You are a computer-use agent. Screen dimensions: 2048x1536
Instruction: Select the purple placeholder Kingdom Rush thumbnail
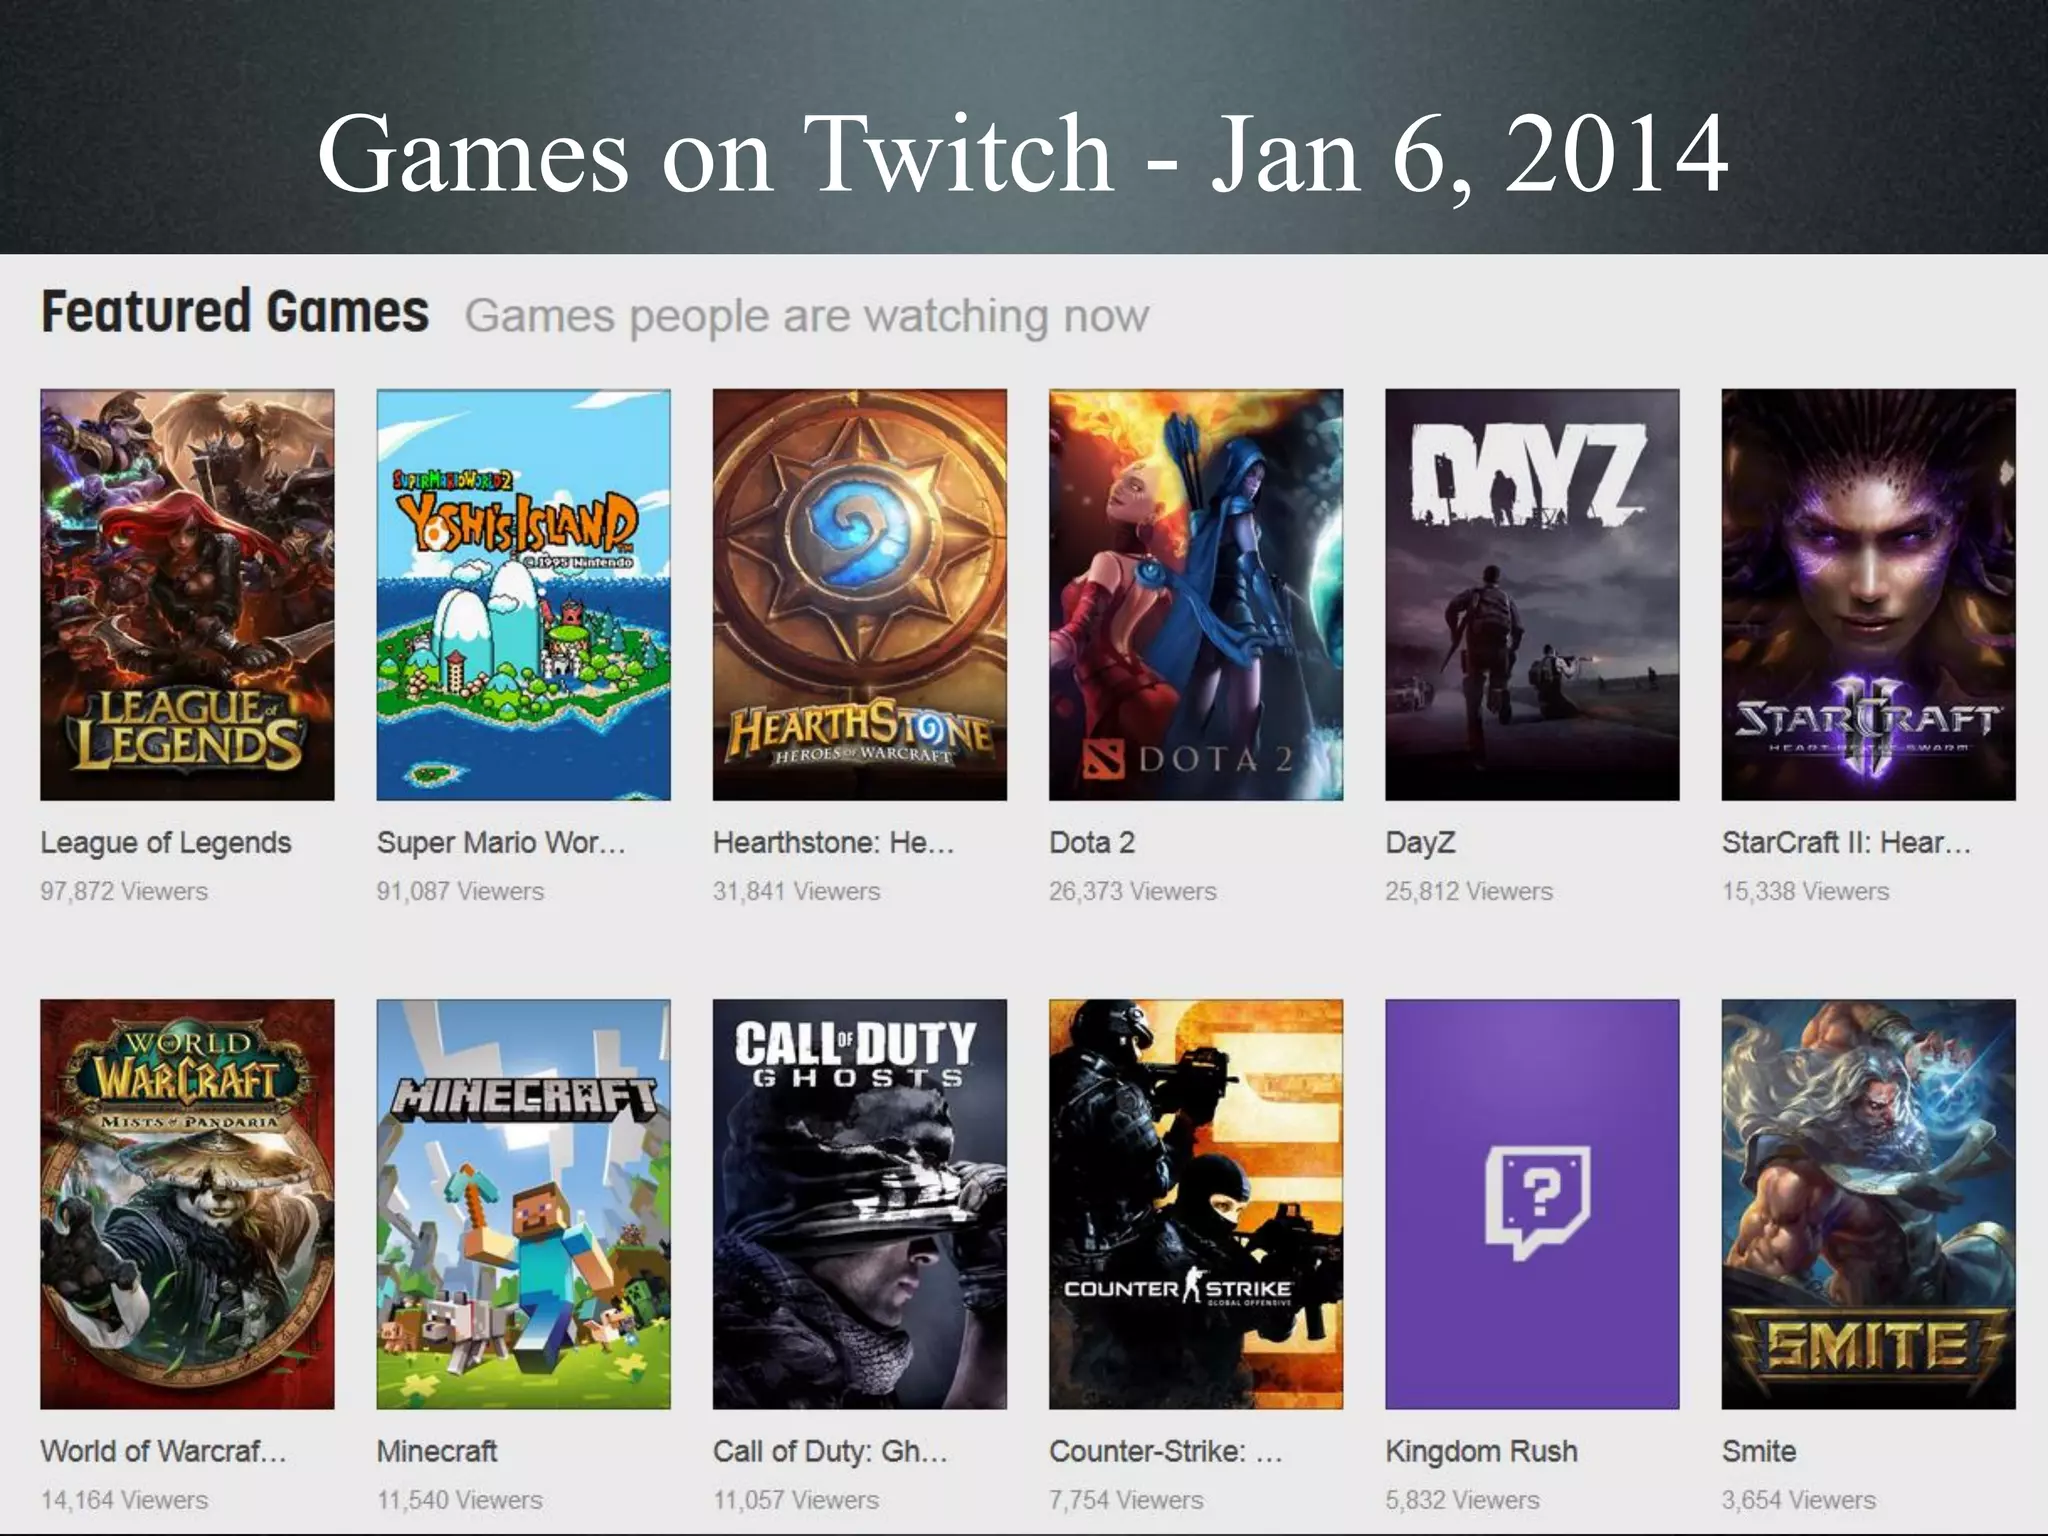coord(1532,1204)
